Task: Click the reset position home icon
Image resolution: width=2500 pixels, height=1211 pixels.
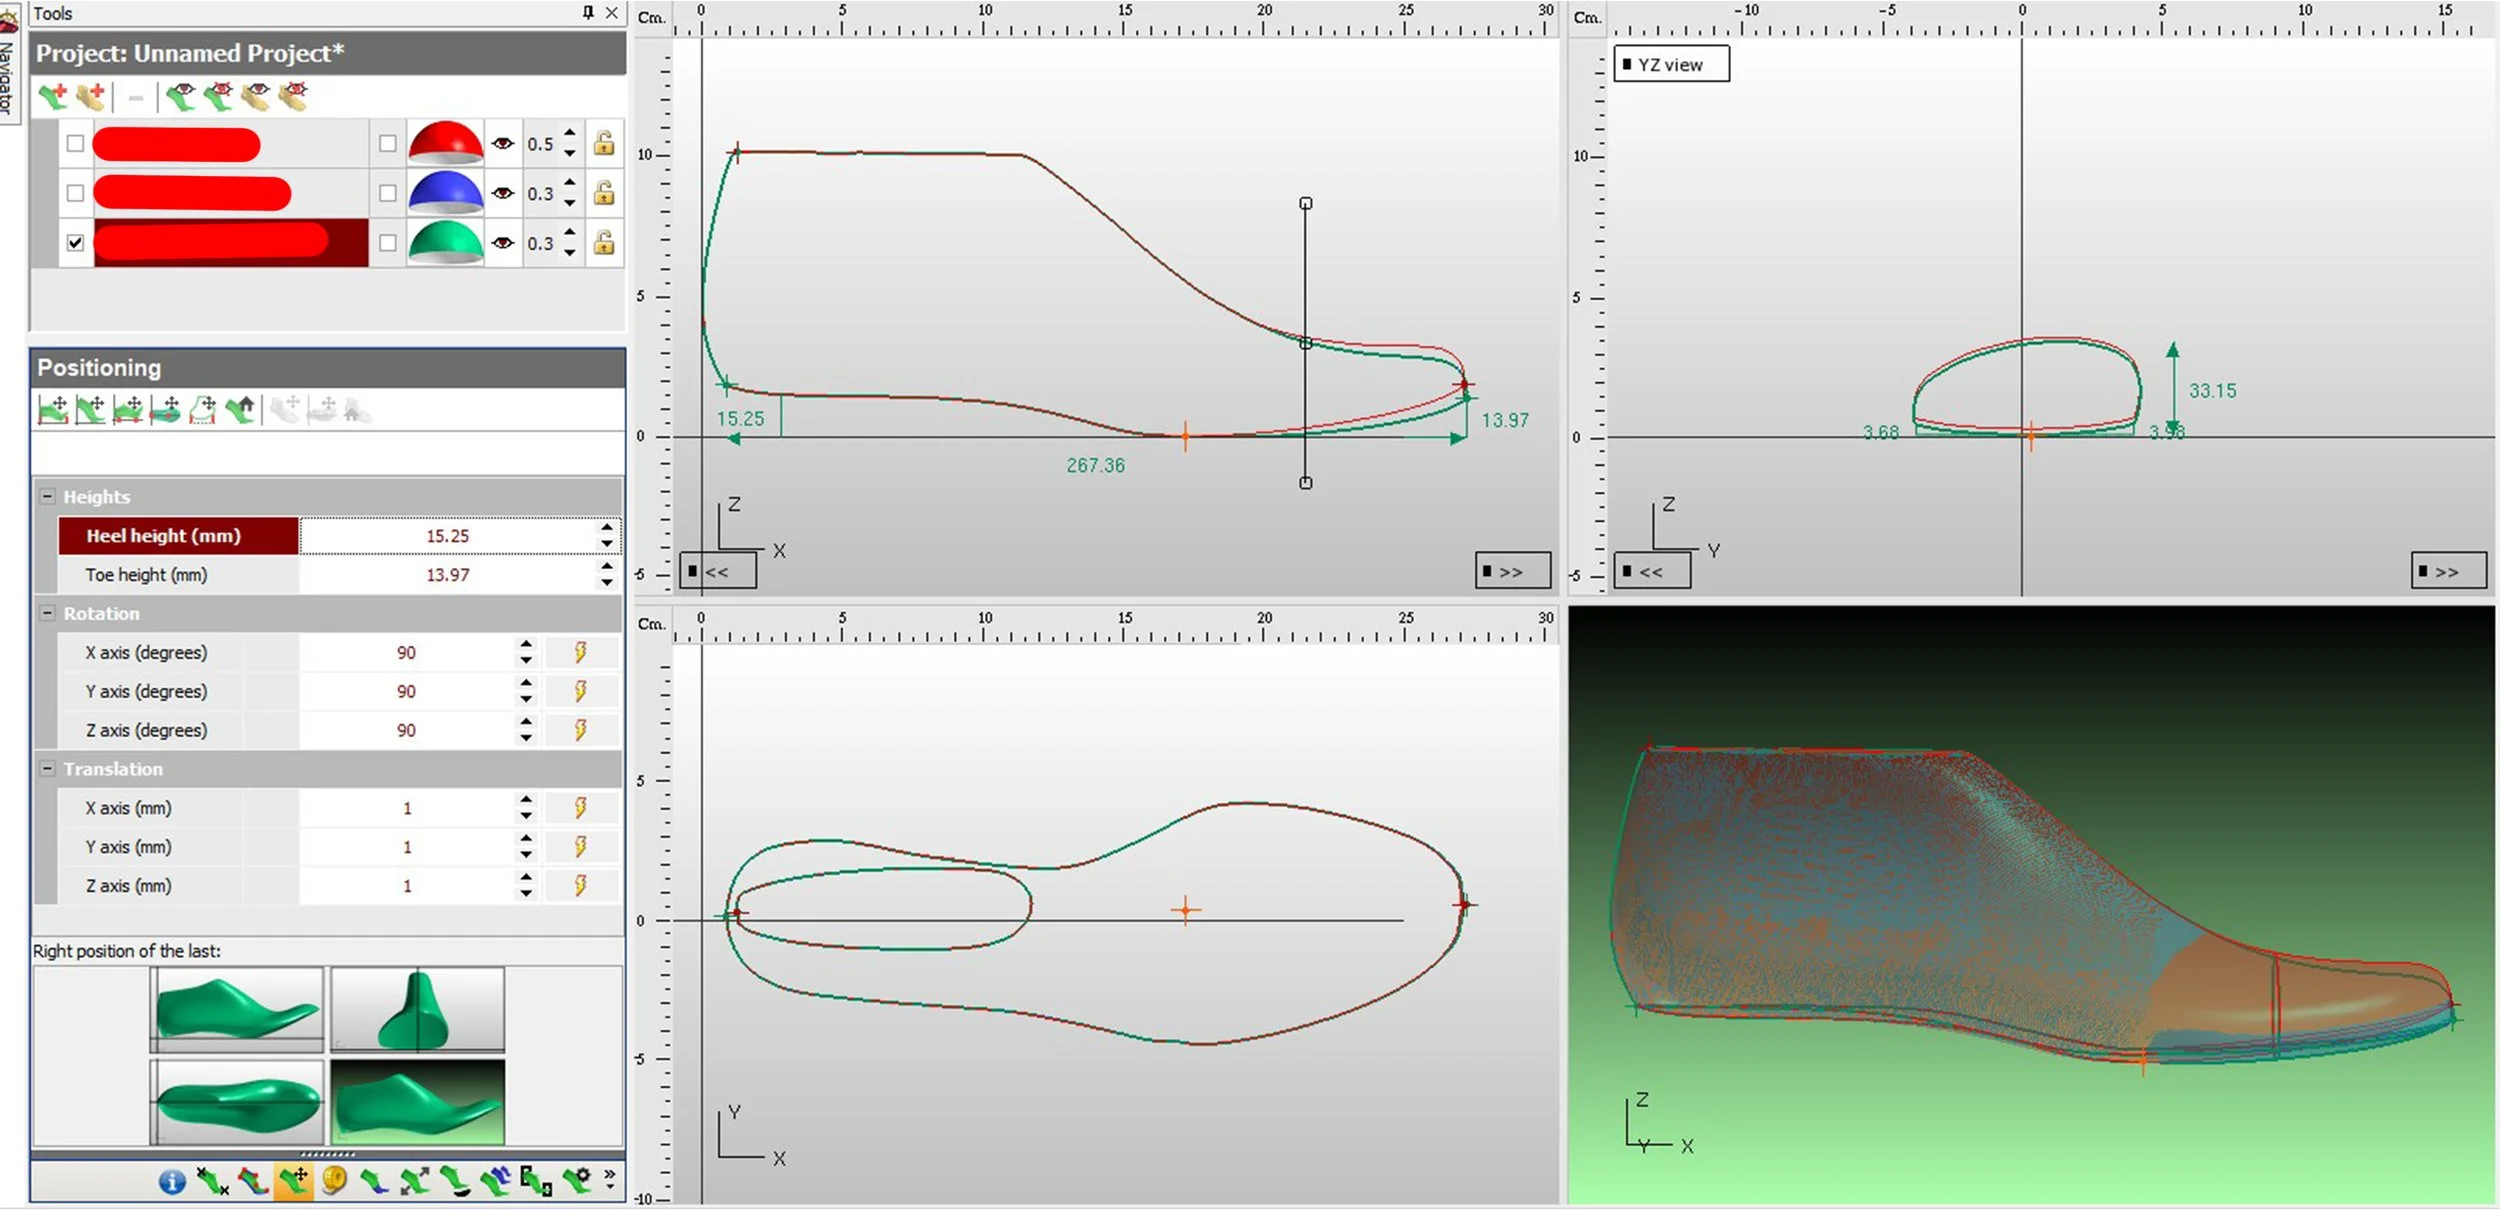Action: pyautogui.click(x=241, y=409)
